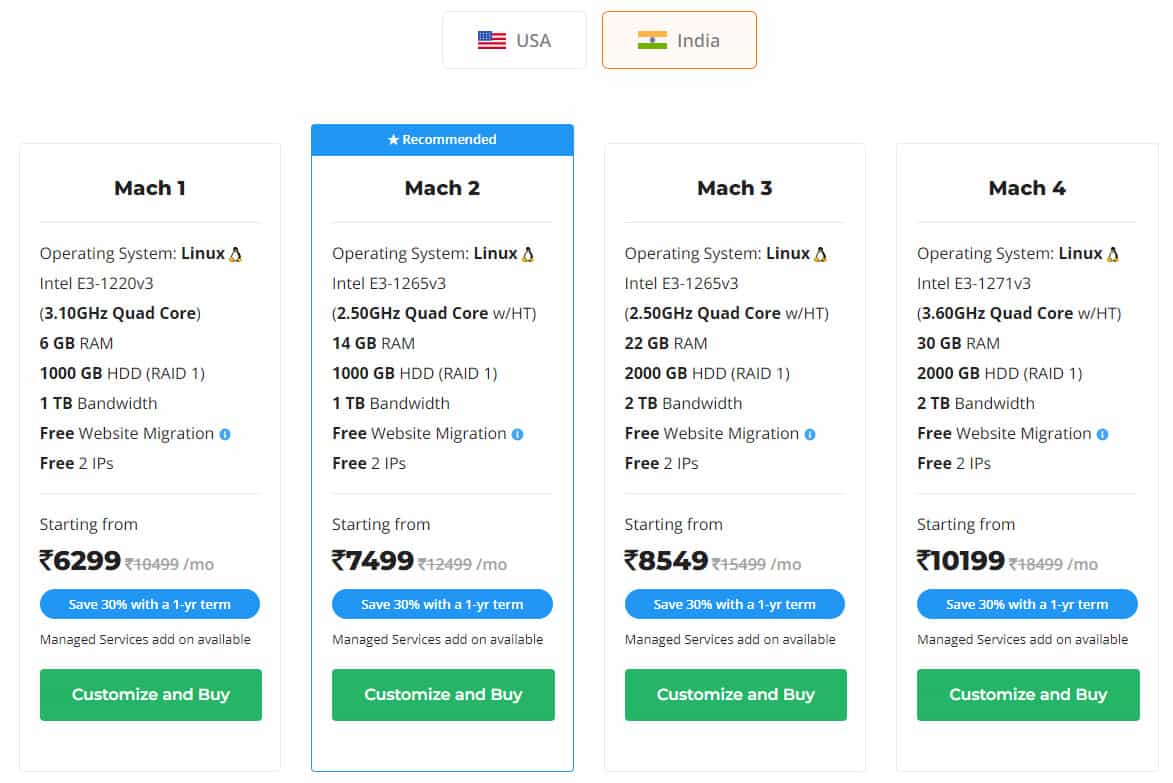Click the Recommended banner on Mach 2
This screenshot has height=783, width=1173.
tap(442, 139)
